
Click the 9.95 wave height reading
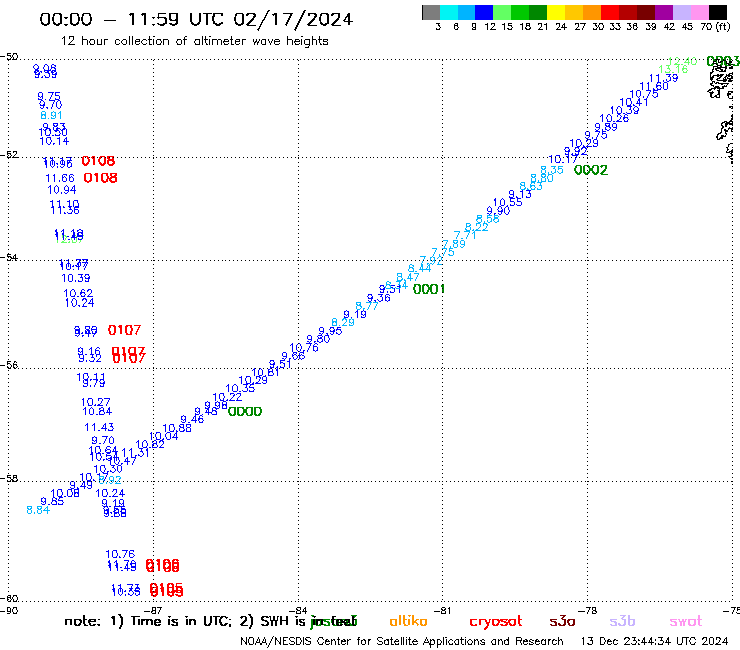[x=330, y=331]
